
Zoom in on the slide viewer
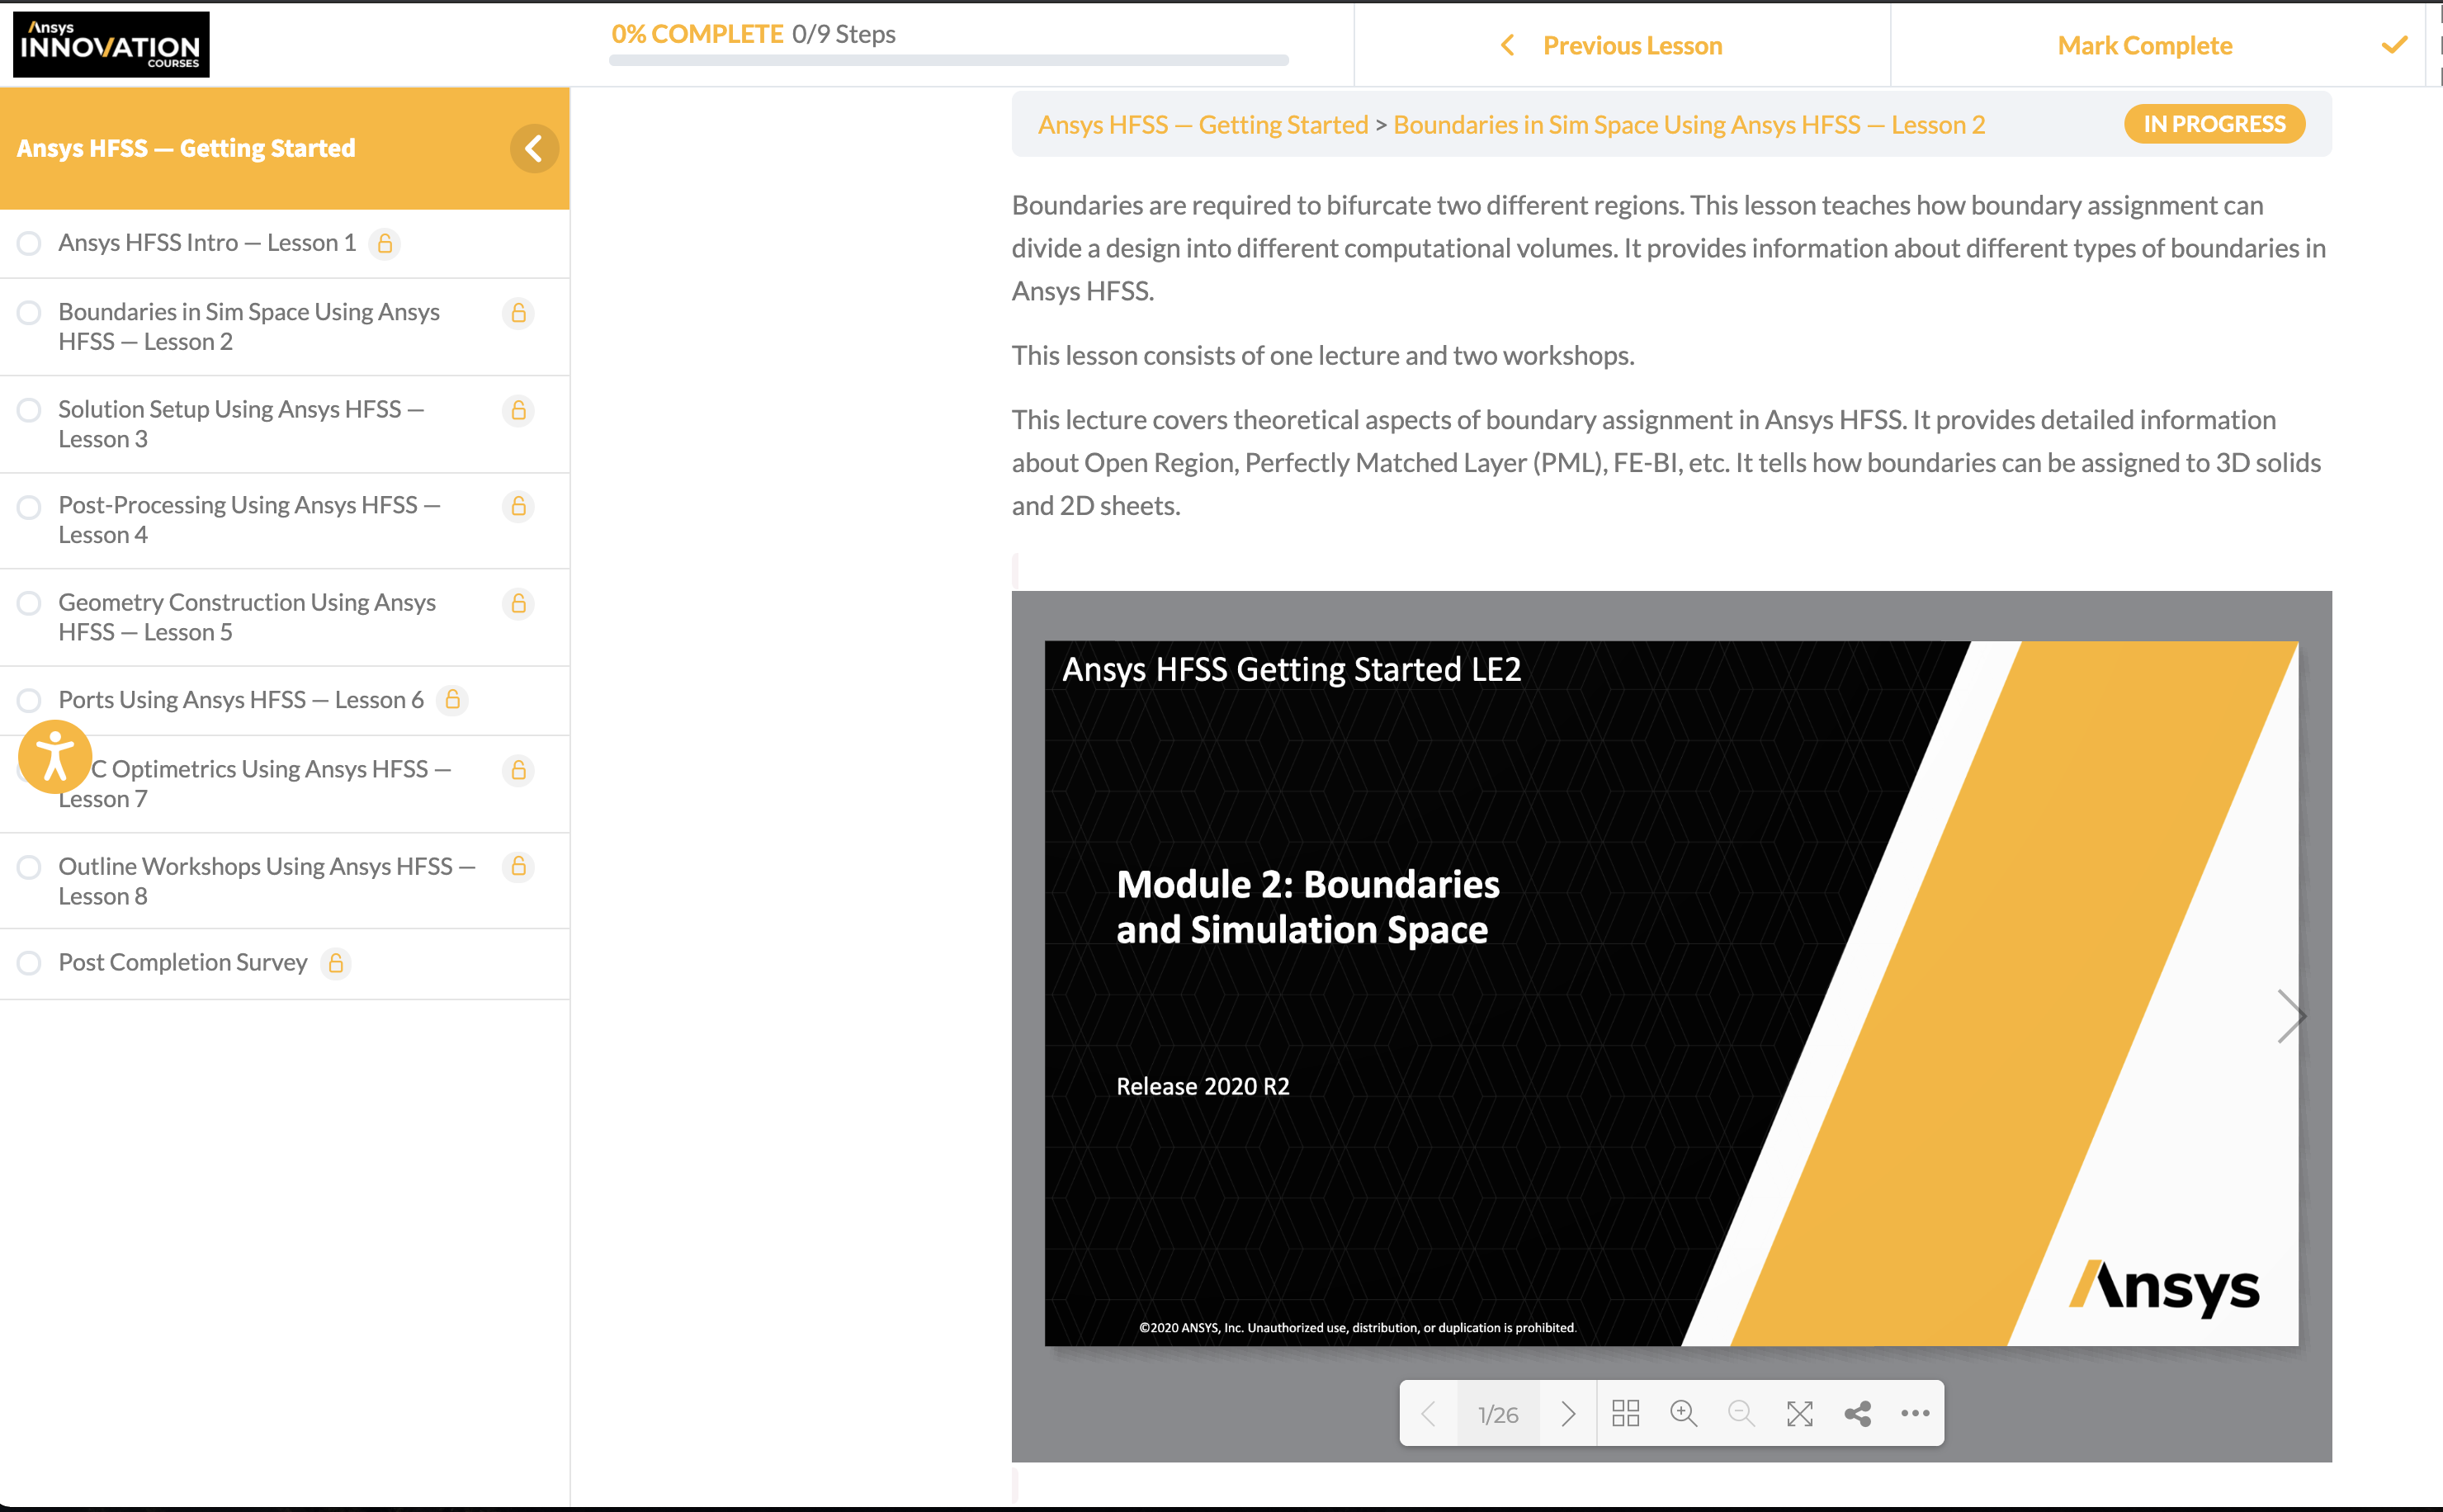pyautogui.click(x=1683, y=1413)
